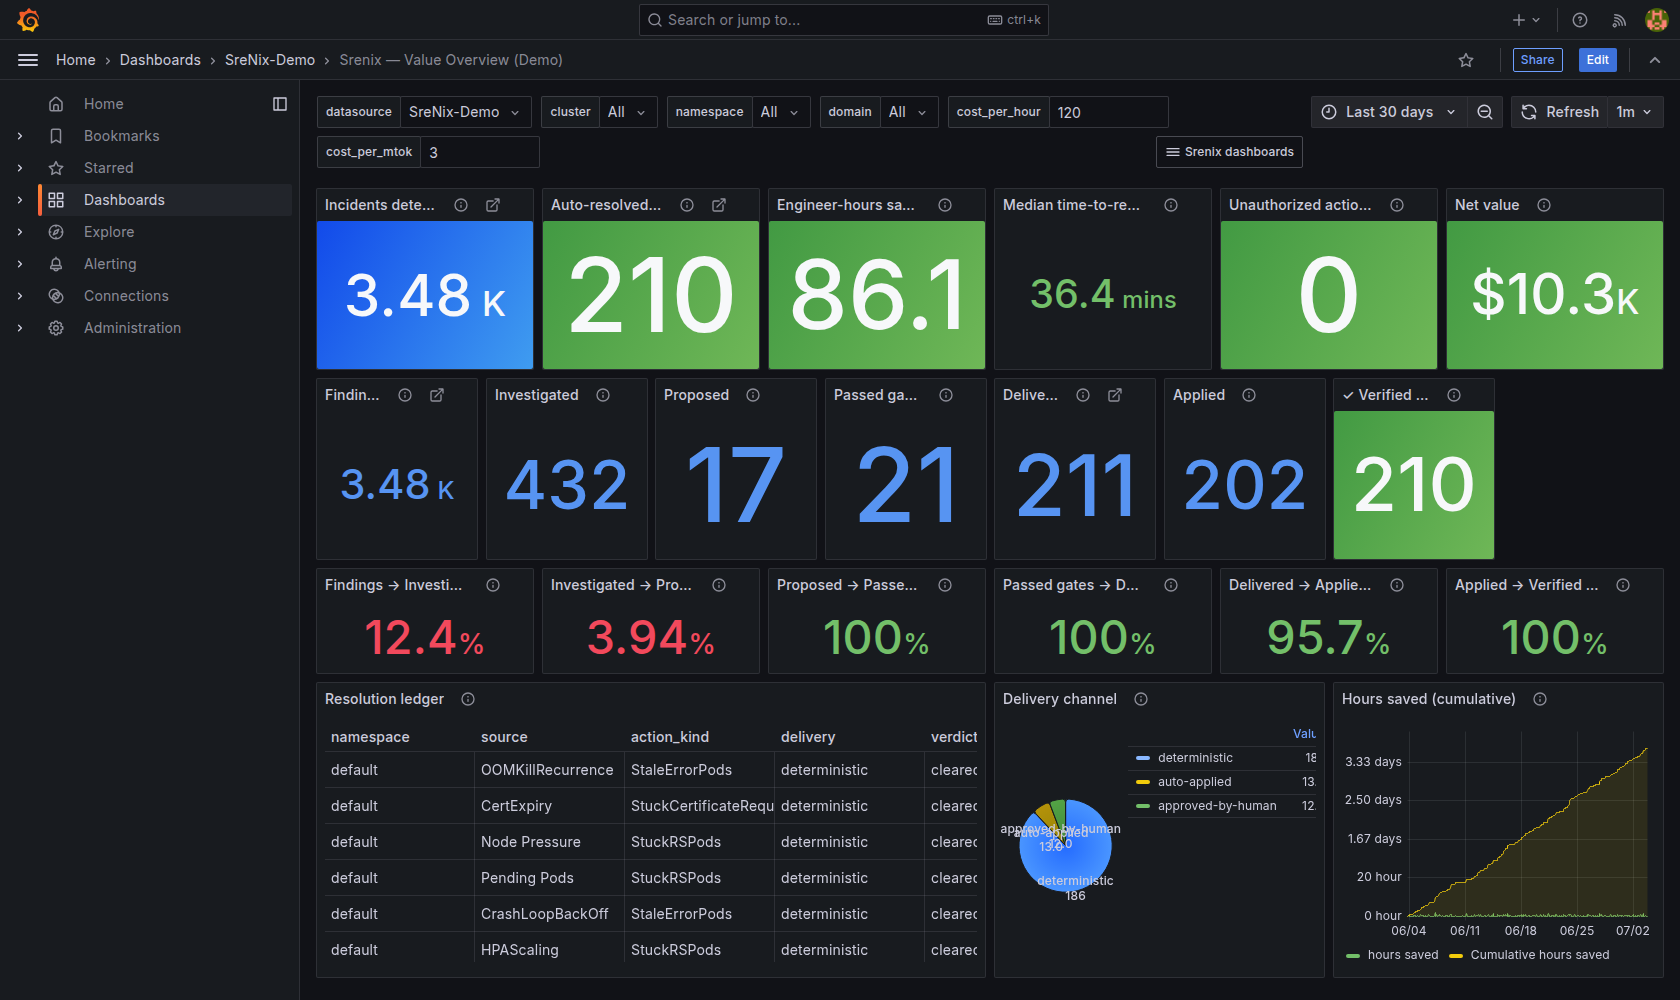Image resolution: width=1680 pixels, height=1000 pixels.
Task: Click the cost_per_hour input field
Action: (1108, 112)
